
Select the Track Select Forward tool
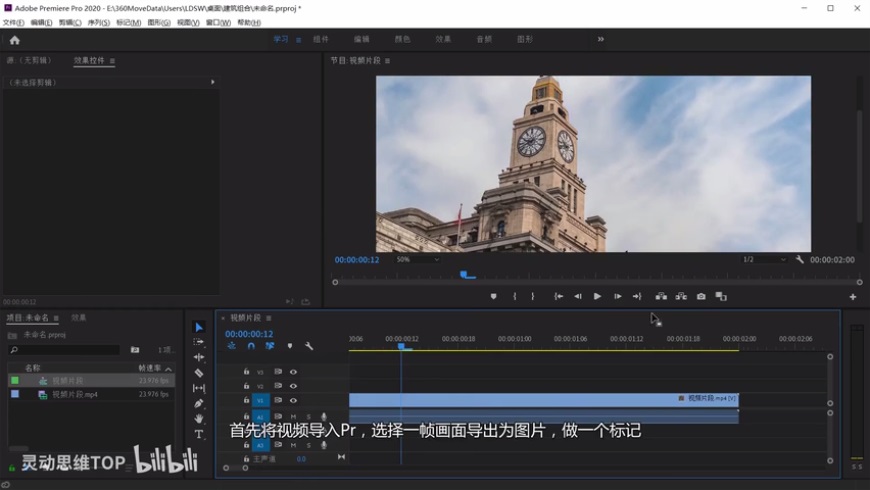[x=199, y=342]
